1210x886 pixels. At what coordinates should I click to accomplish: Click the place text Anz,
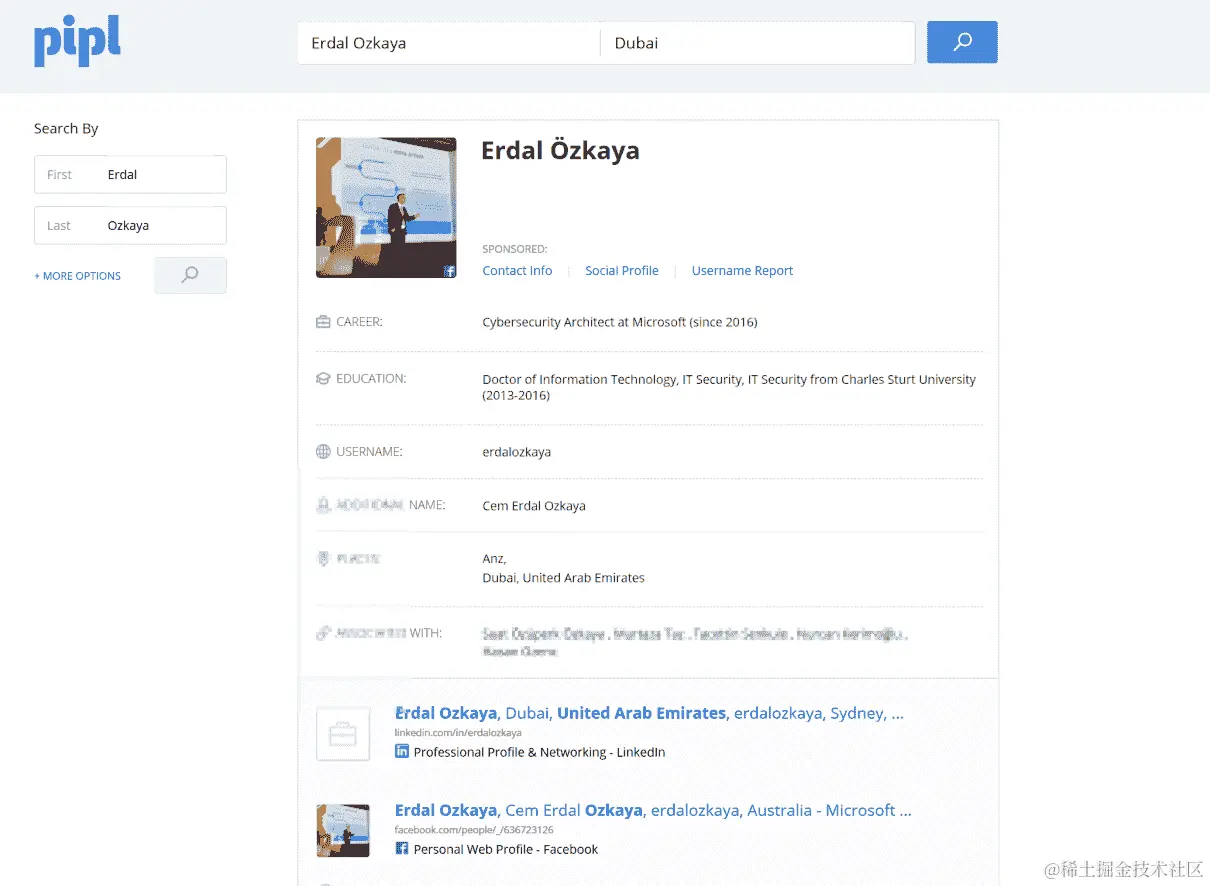pos(494,559)
